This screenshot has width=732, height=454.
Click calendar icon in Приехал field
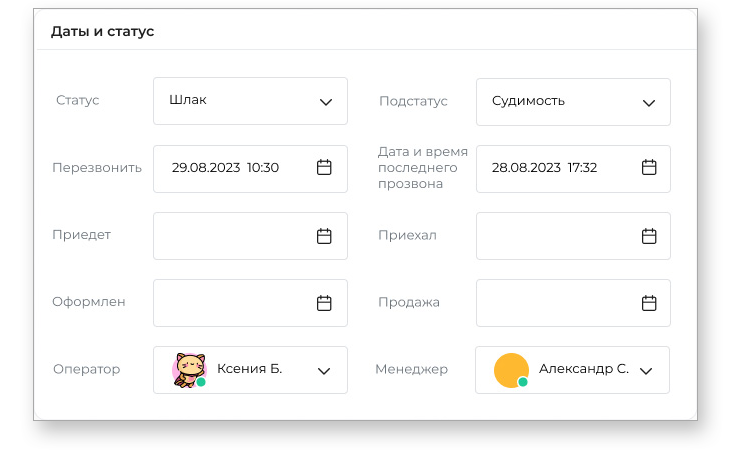tap(648, 236)
